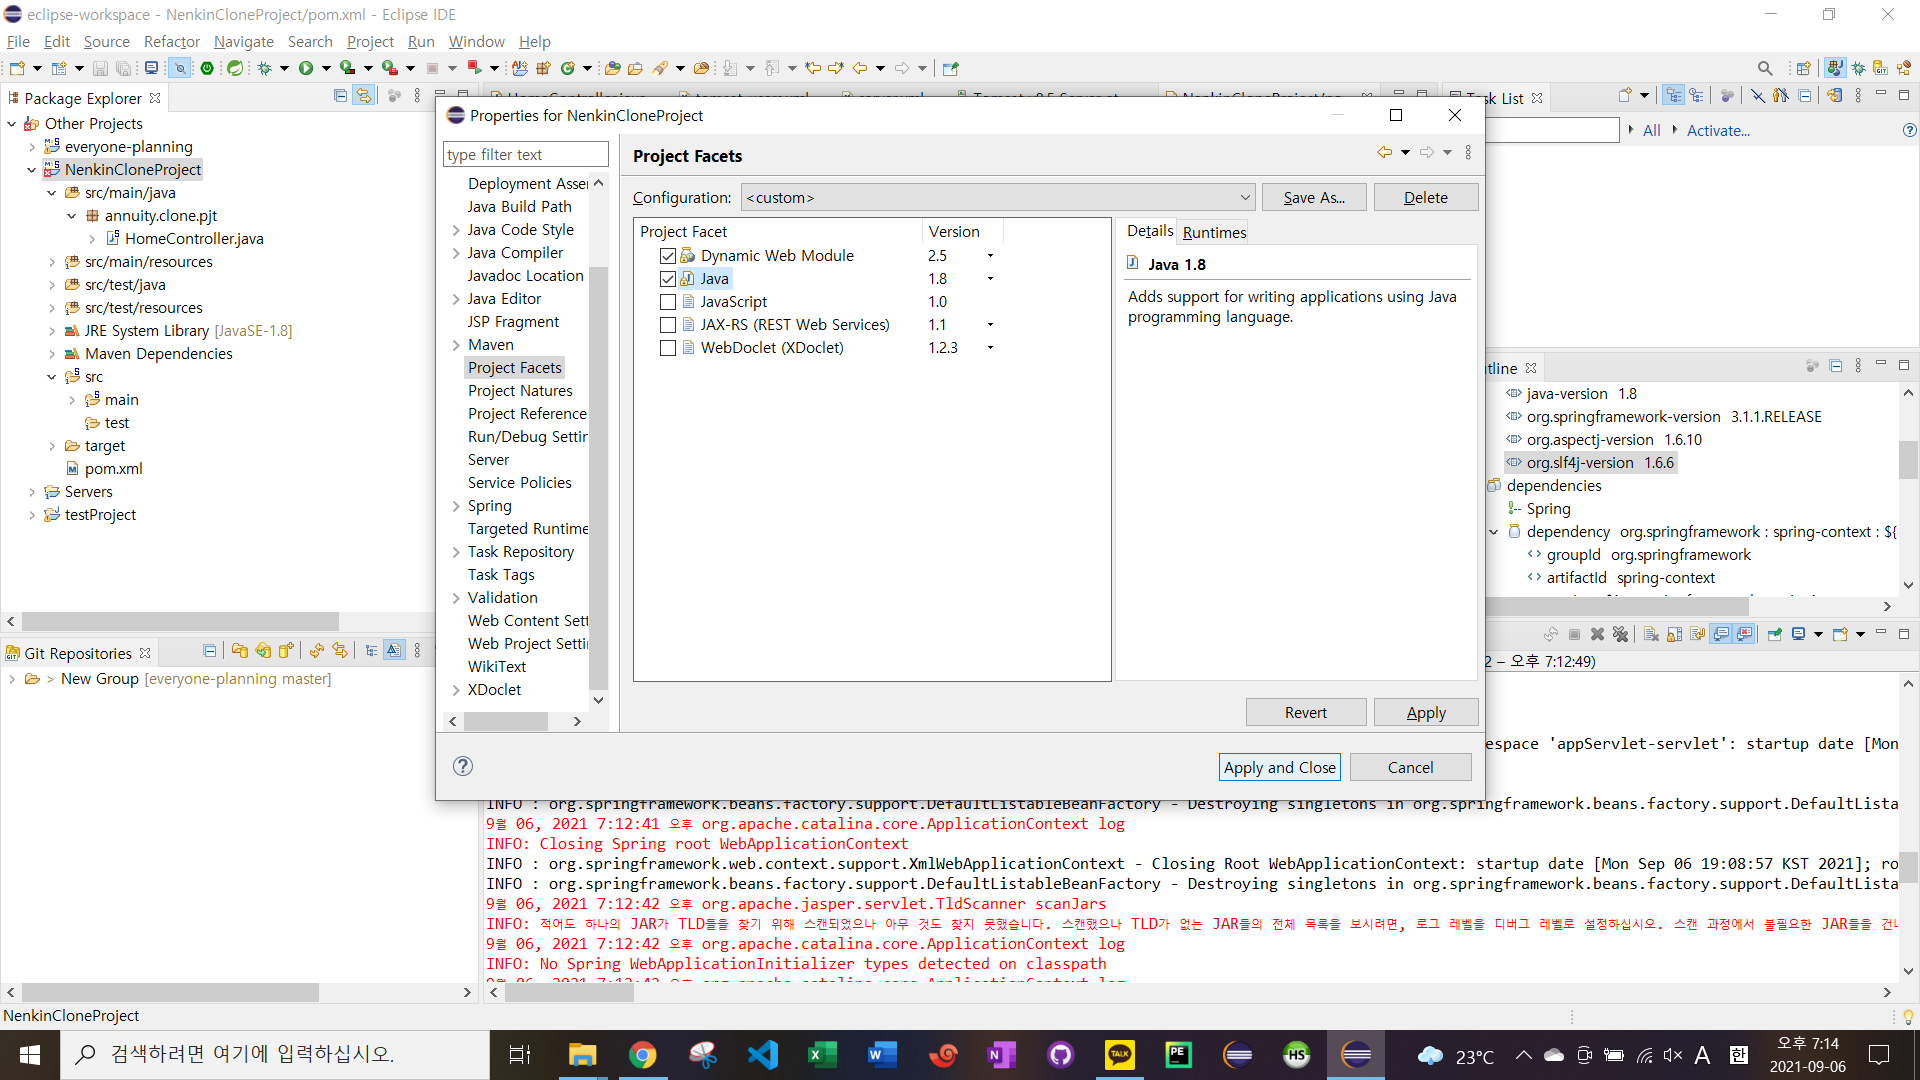Switch to the Runtimes tab

pos(1214,232)
